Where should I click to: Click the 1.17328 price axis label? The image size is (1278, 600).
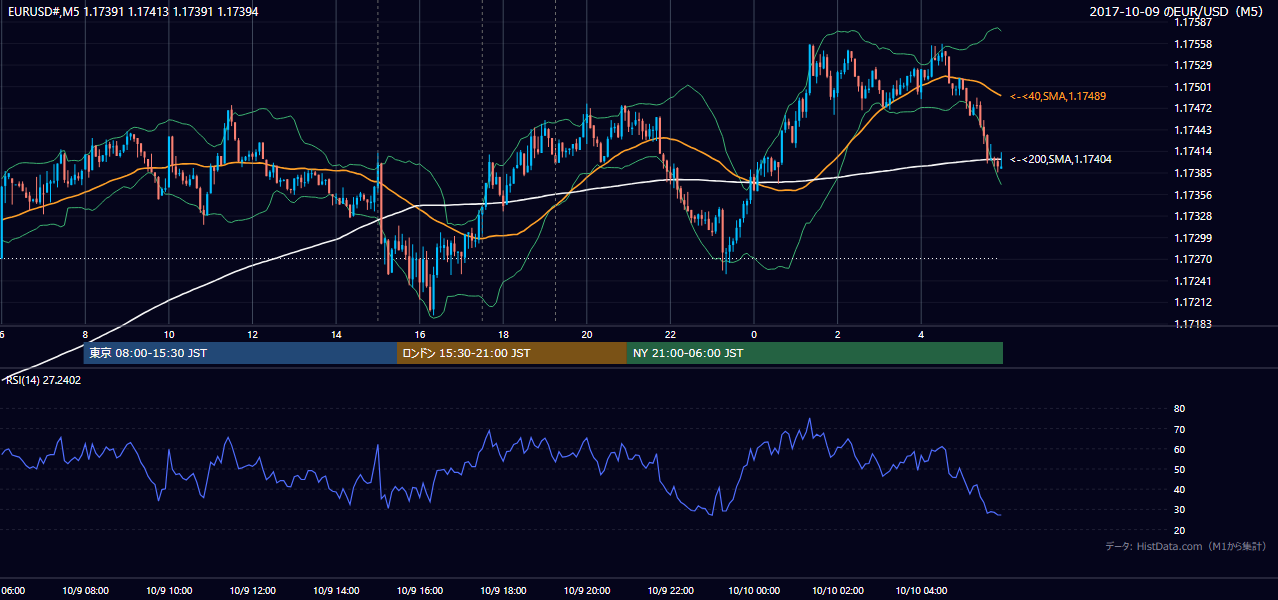(1194, 216)
